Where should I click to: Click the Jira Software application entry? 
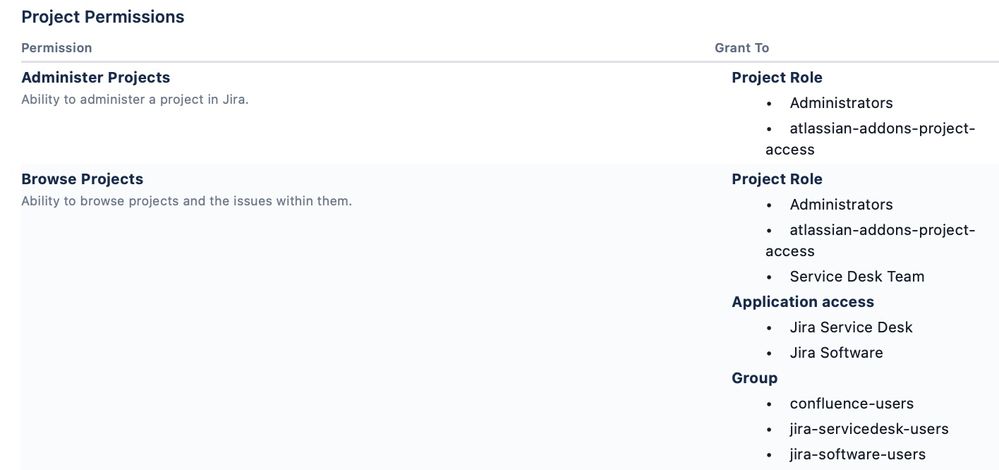pyautogui.click(x=837, y=353)
